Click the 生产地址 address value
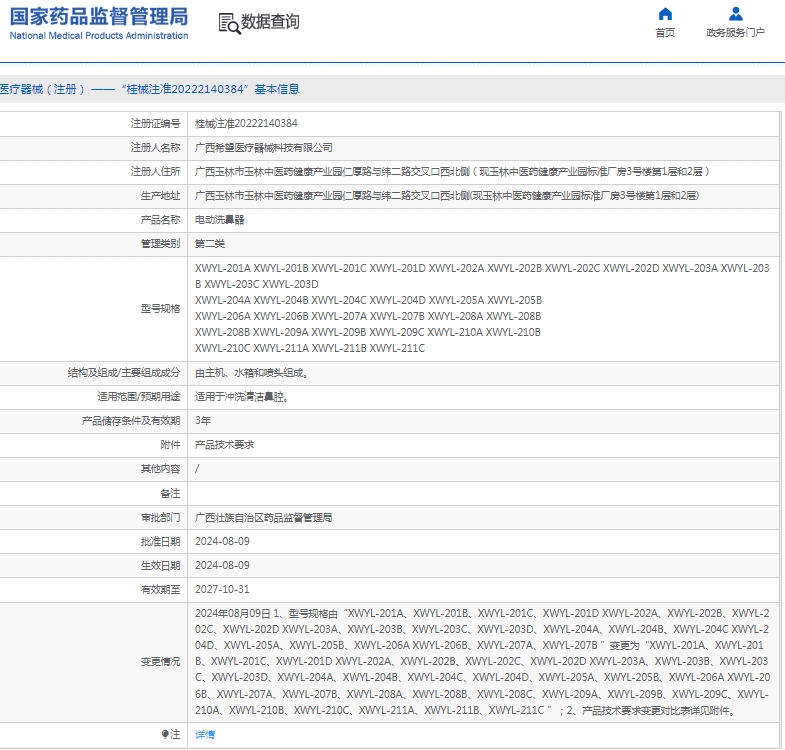The width and height of the screenshot is (785, 750). click(447, 196)
